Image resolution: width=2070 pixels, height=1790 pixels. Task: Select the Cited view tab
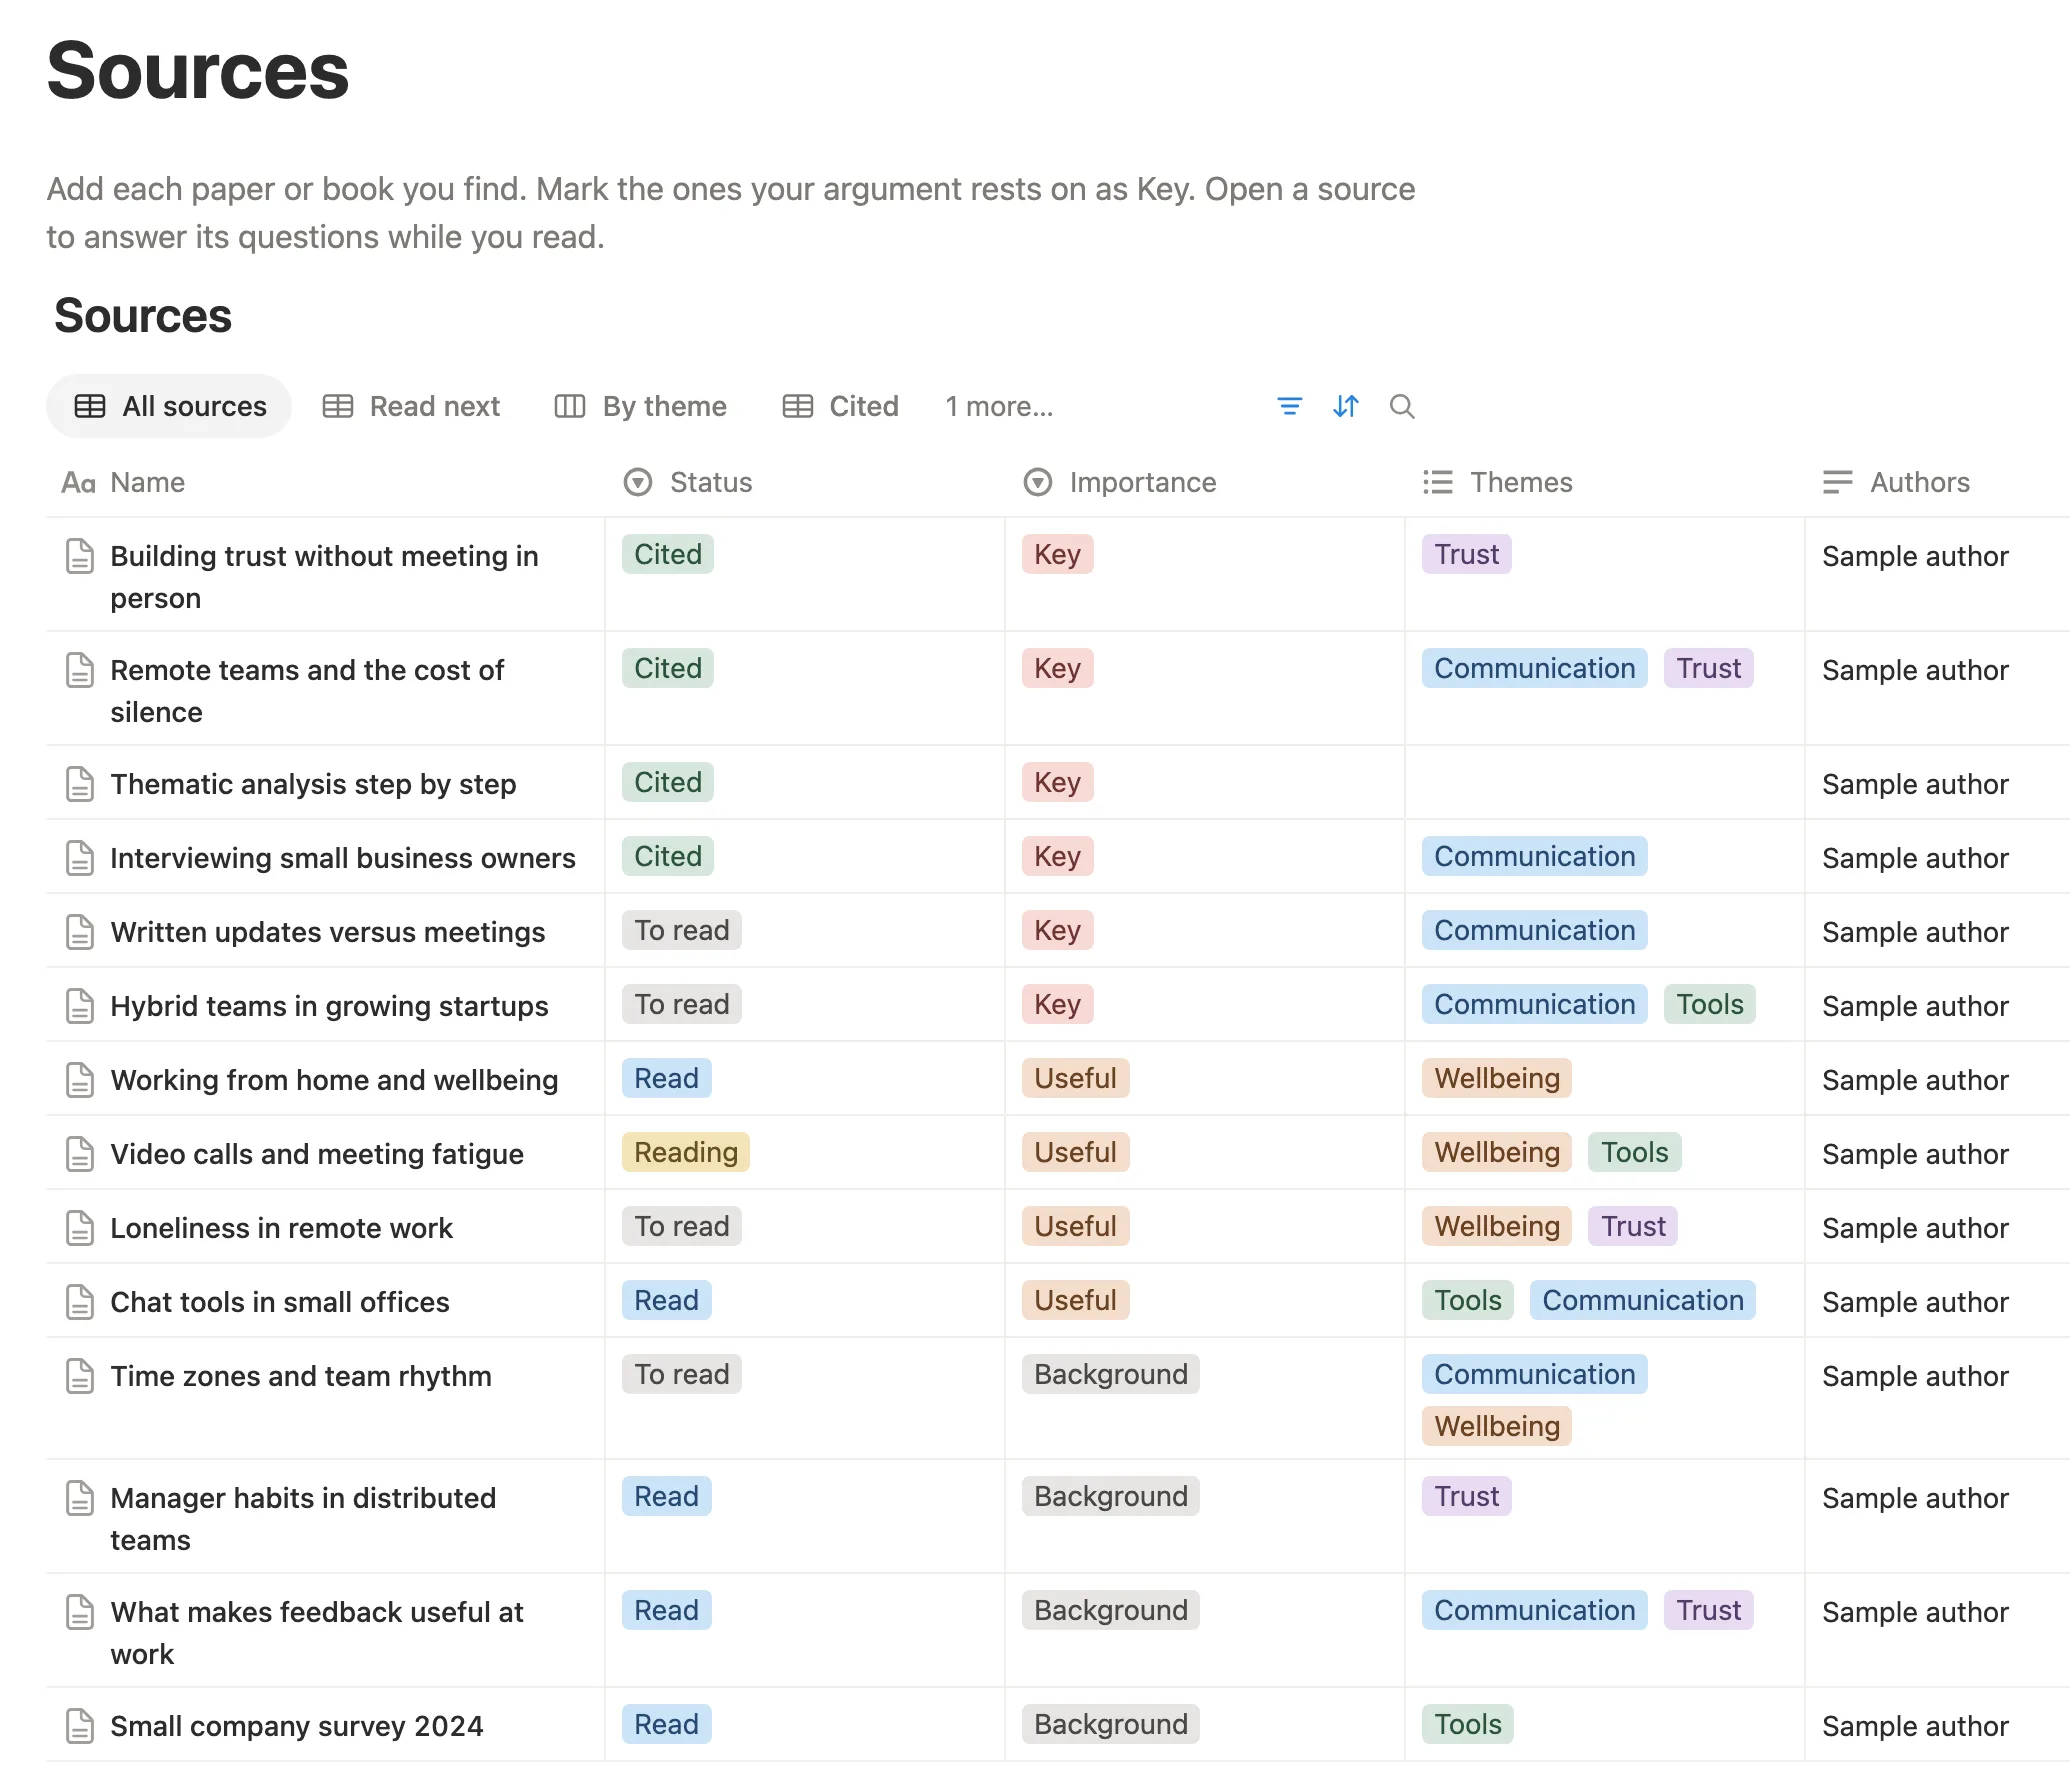pos(841,406)
